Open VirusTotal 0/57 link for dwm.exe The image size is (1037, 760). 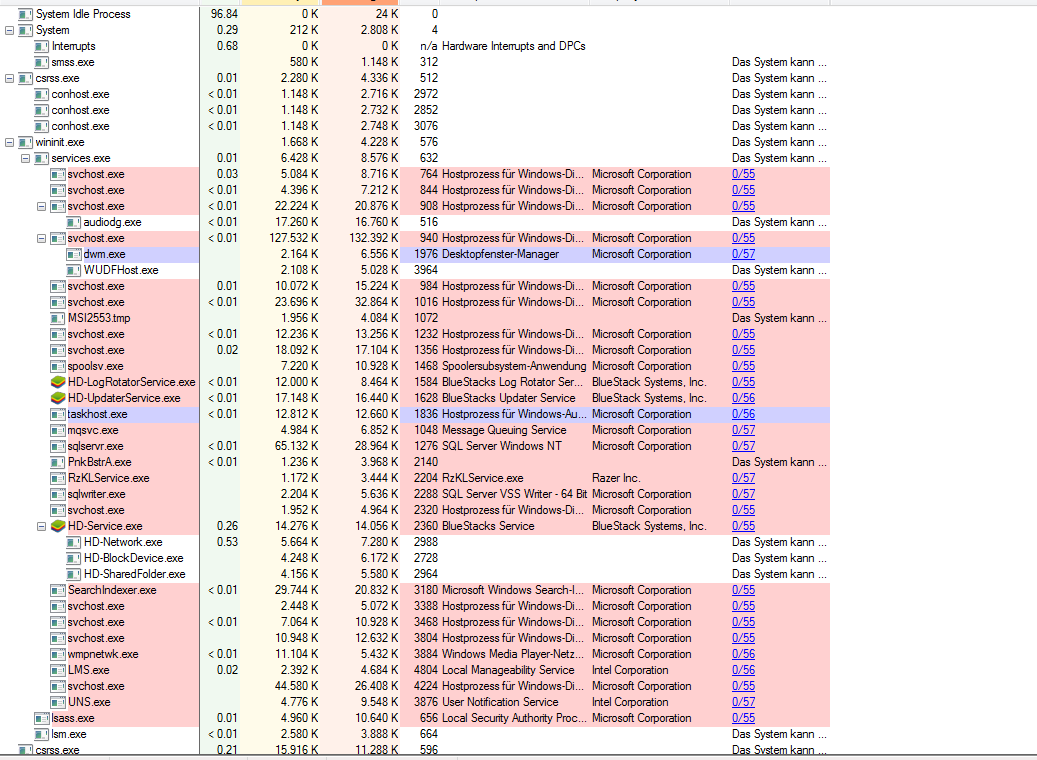[743, 254]
